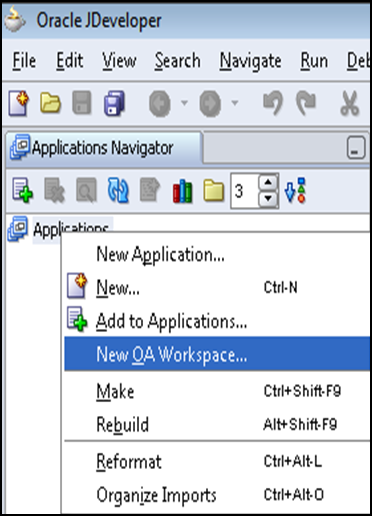Select New OA Workspace... menu entry
Image resolution: width=372 pixels, height=516 pixels.
[217, 354]
